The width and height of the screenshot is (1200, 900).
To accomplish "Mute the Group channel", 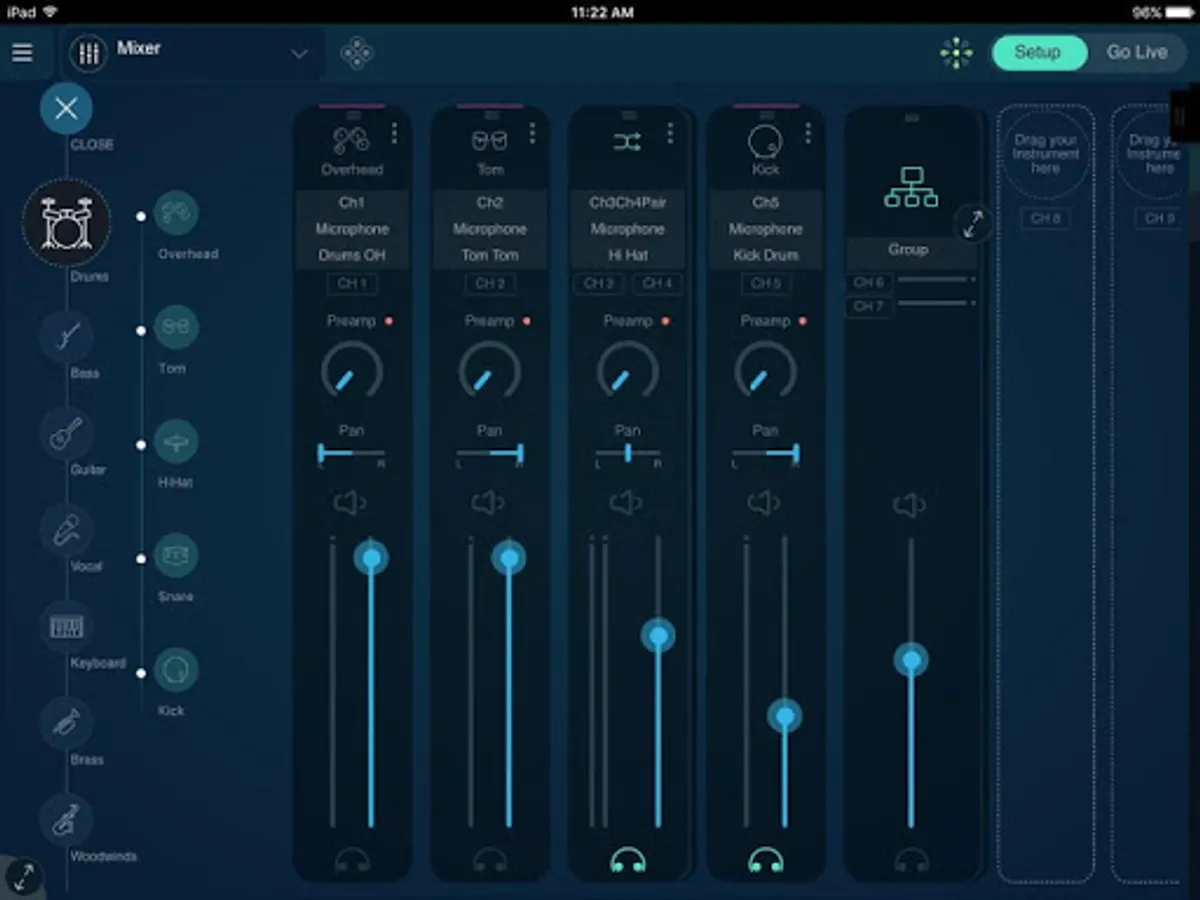I will tap(910, 505).
